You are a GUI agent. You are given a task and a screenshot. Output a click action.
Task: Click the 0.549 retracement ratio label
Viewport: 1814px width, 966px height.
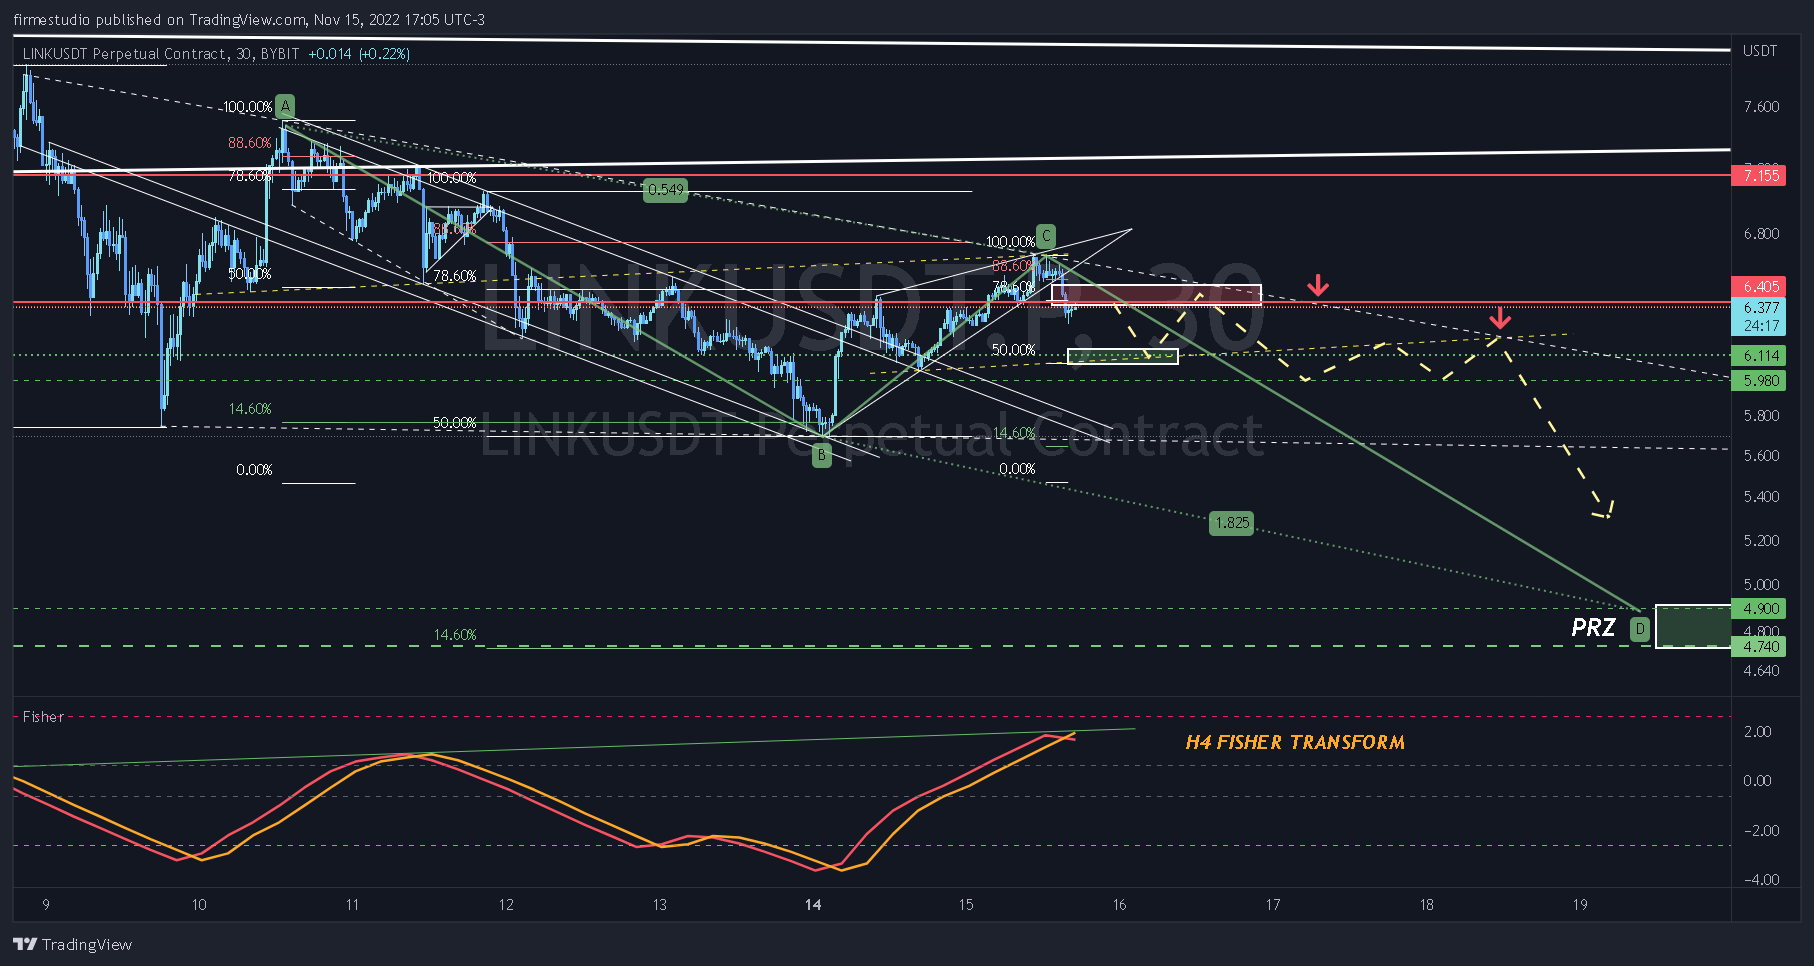(x=666, y=190)
